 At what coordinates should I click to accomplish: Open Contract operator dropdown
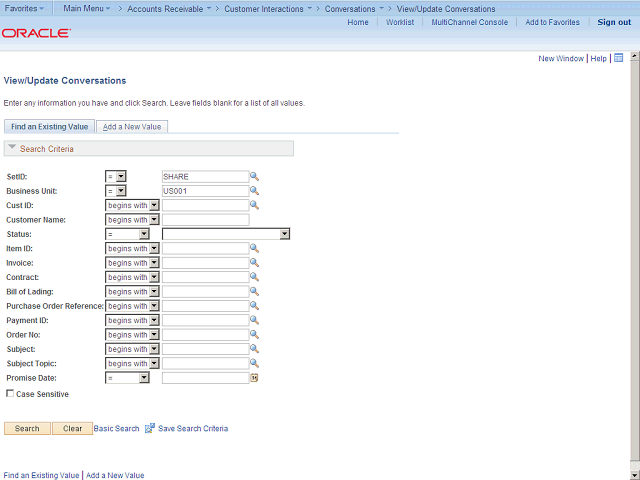pos(132,277)
